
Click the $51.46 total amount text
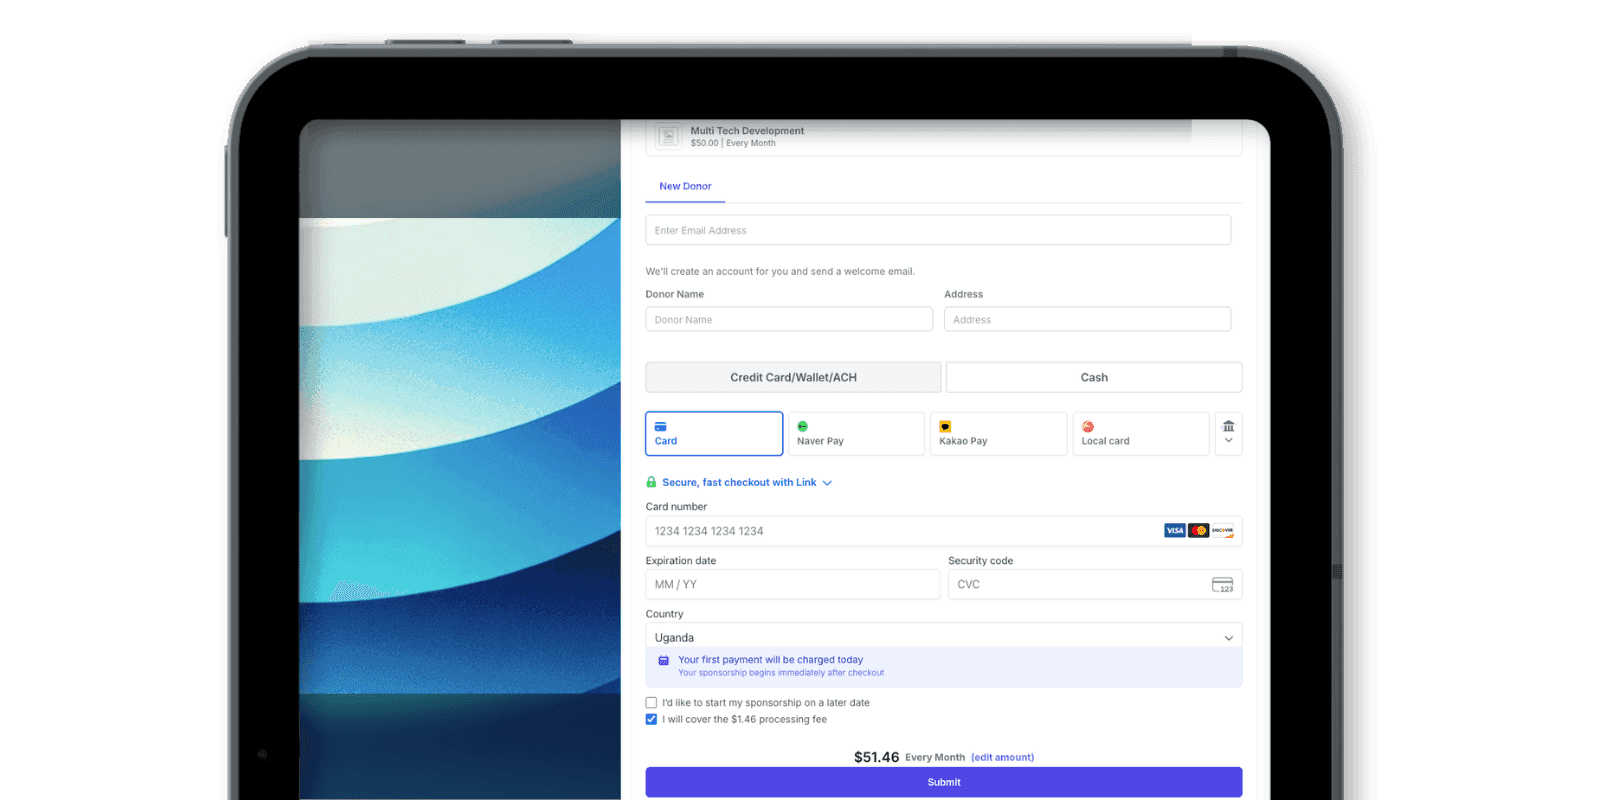click(x=877, y=757)
